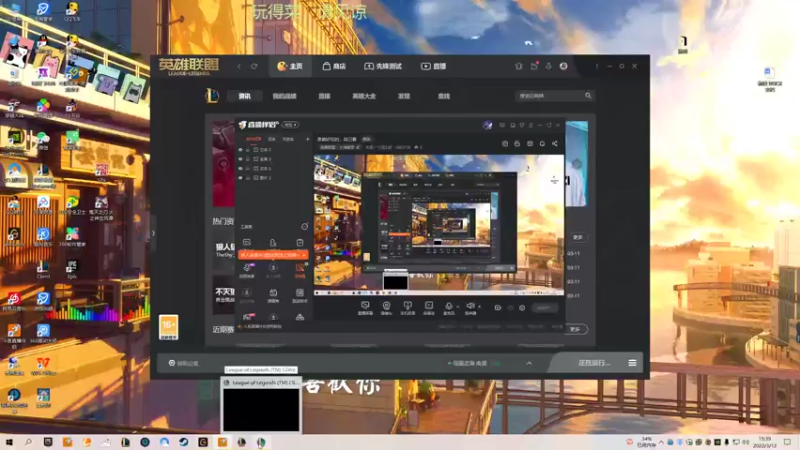The height and width of the screenshot is (450, 800).
Task: Click the start-streaming button in the stream toolbar
Action: [x=544, y=308]
